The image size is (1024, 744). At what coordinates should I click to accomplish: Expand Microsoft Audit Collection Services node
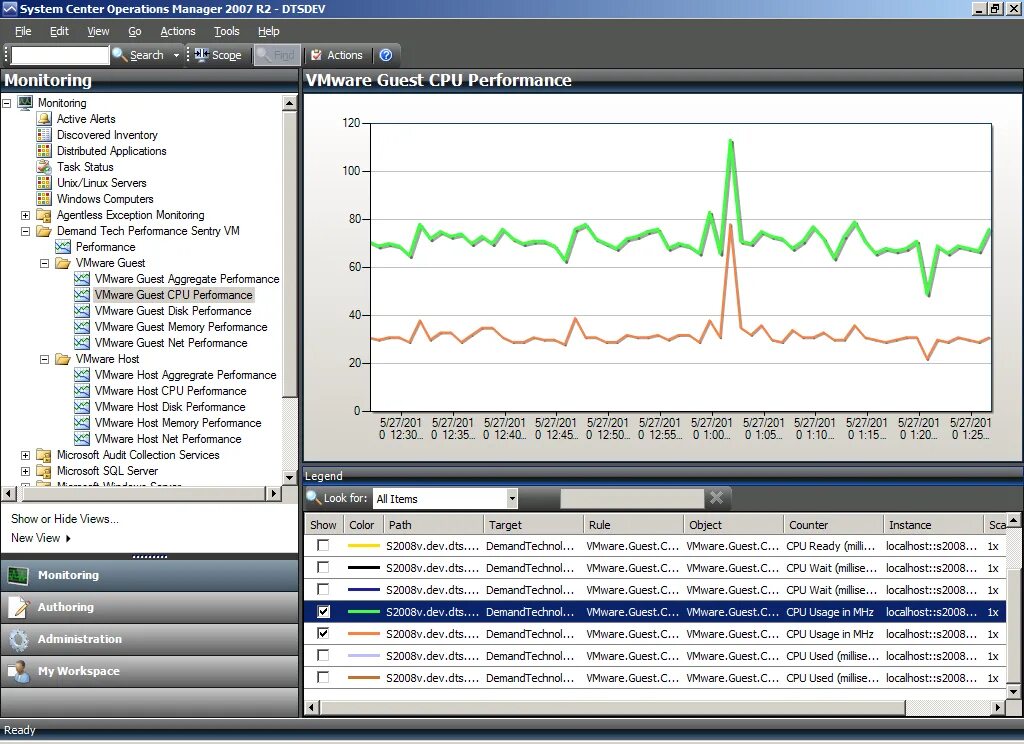(x=25, y=455)
